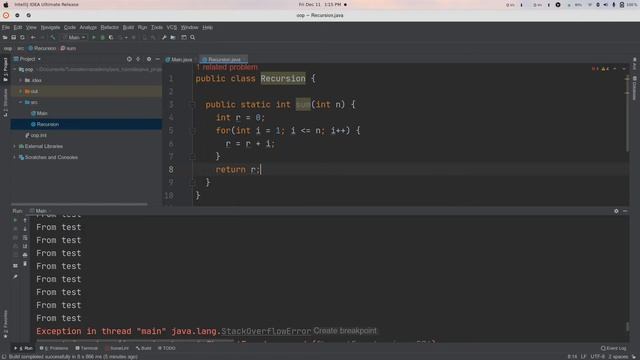
Task: Open the Analyze menu
Action: click(88, 27)
